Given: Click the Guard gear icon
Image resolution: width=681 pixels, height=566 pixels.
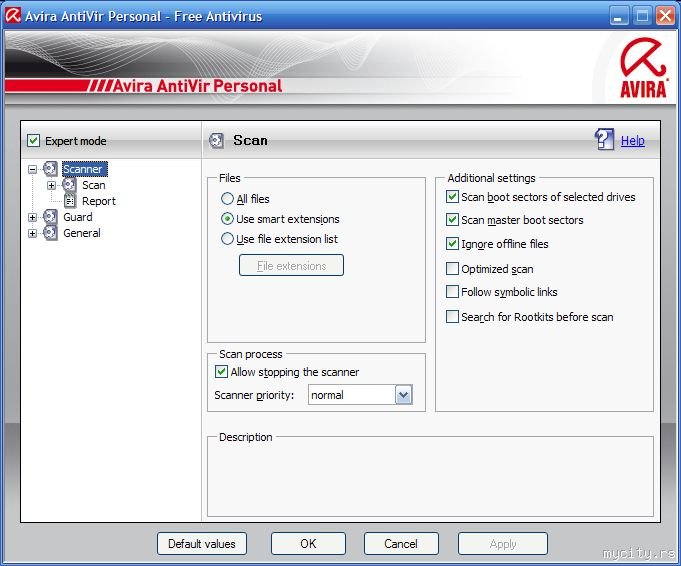Looking at the screenshot, I should [x=50, y=216].
